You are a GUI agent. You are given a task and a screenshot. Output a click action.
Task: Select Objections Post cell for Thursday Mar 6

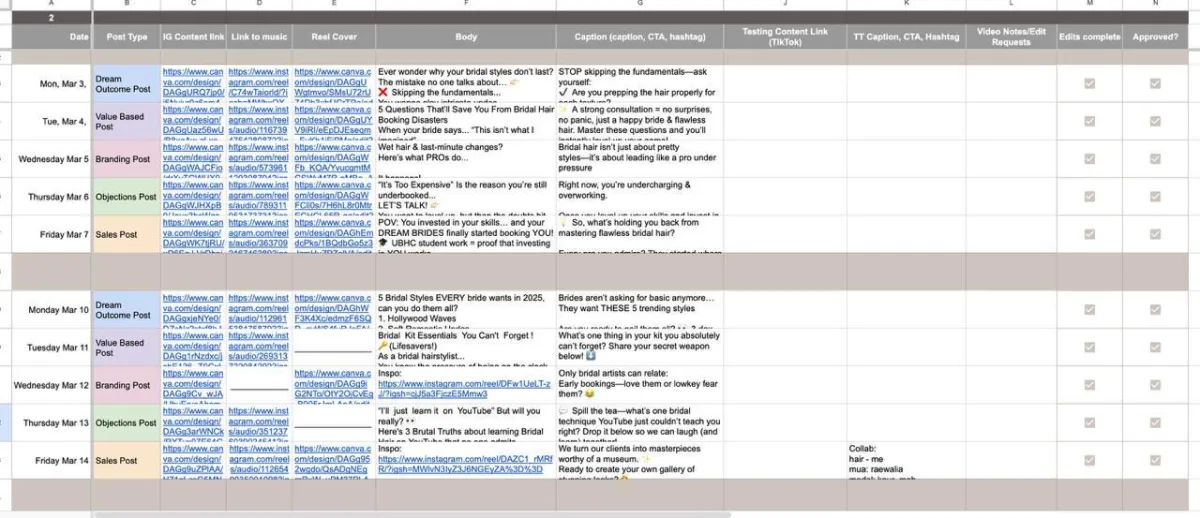126,197
